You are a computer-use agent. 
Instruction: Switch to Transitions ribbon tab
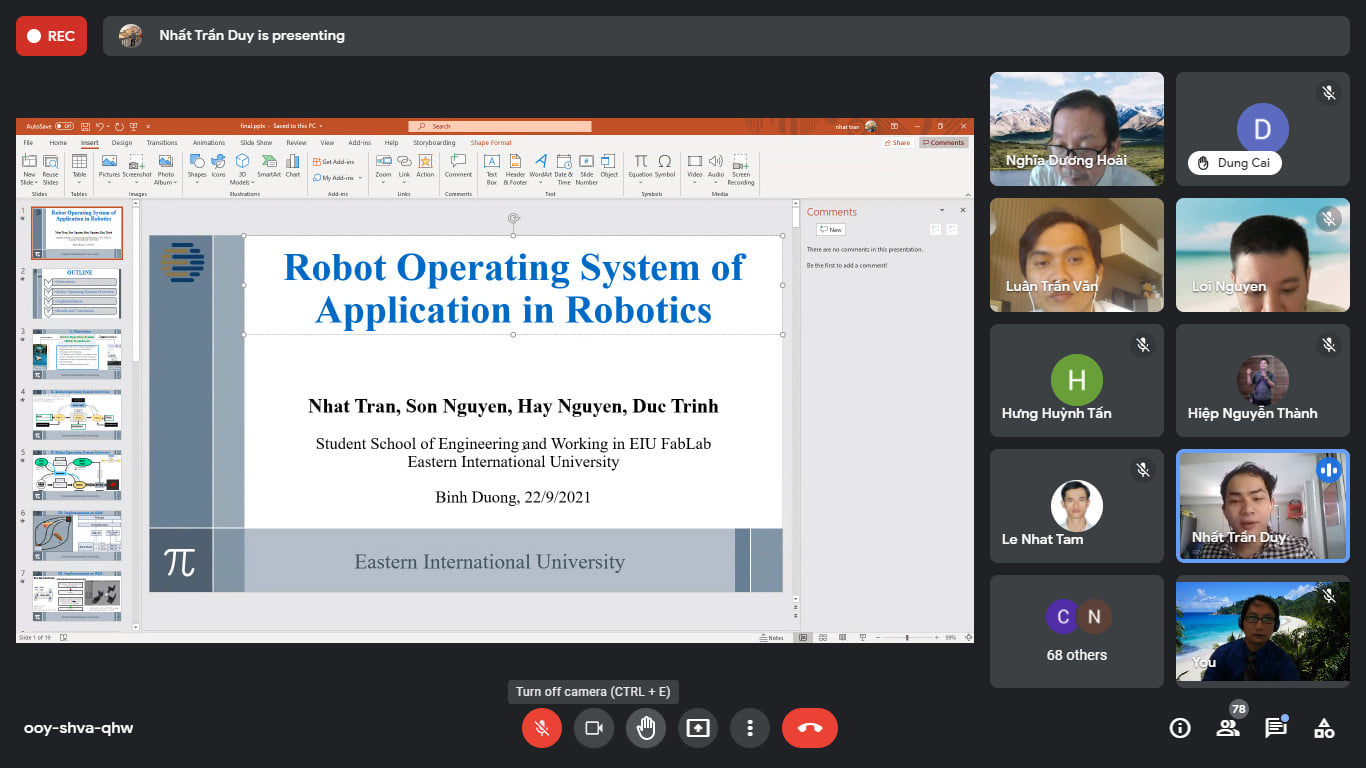[161, 143]
